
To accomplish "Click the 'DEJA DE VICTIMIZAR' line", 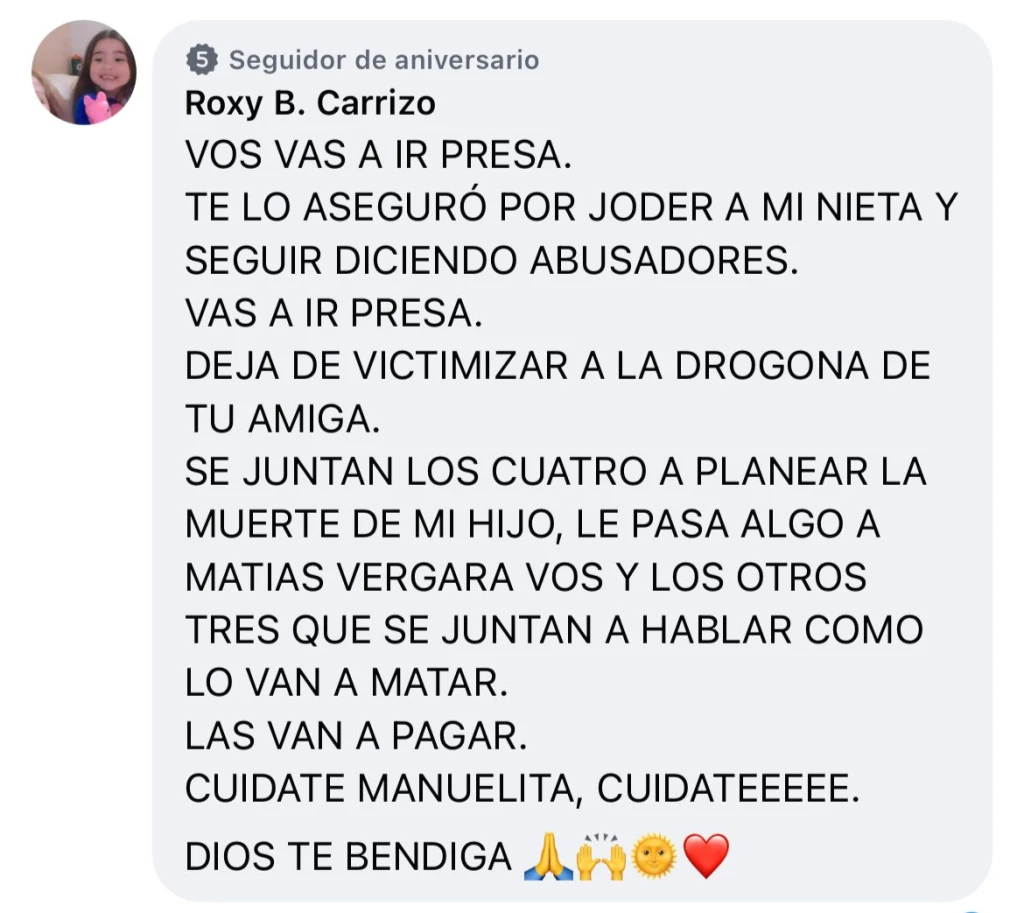I will (x=558, y=366).
